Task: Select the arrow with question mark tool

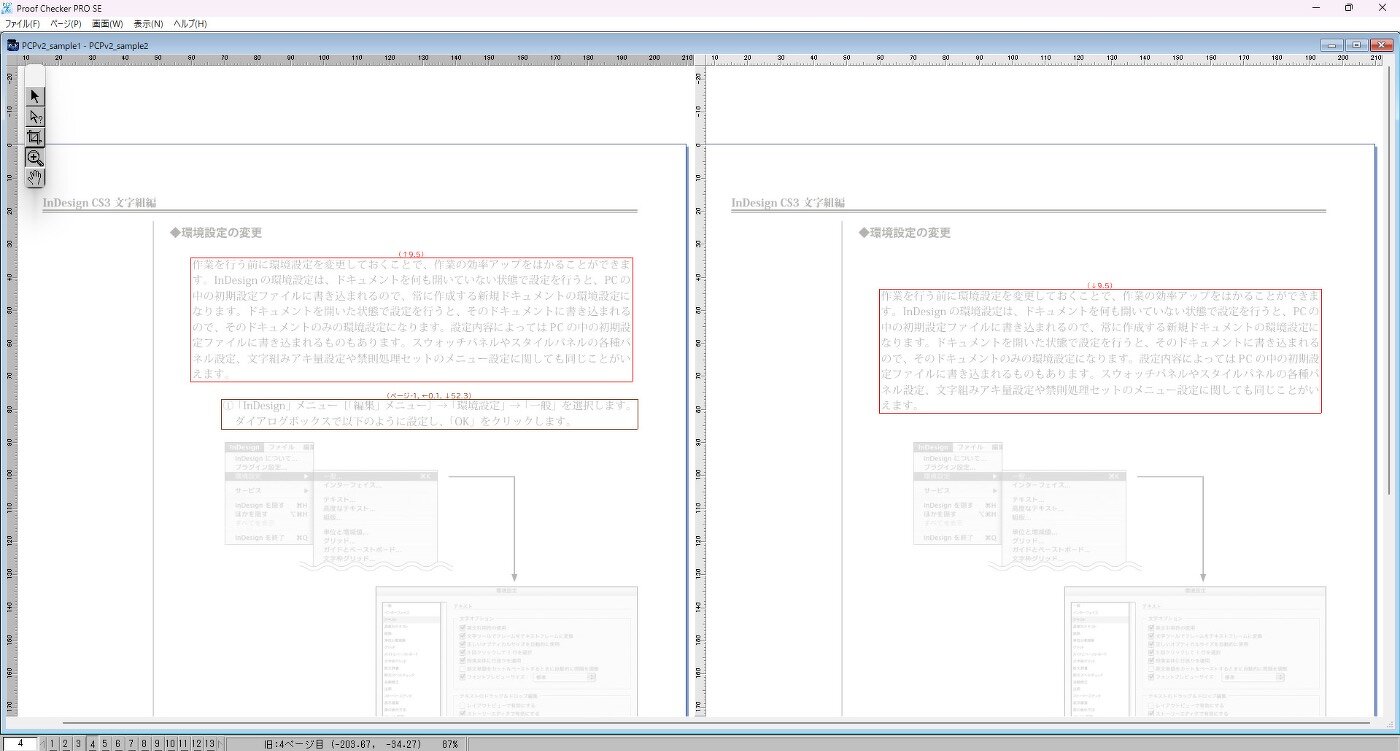Action: pyautogui.click(x=35, y=117)
